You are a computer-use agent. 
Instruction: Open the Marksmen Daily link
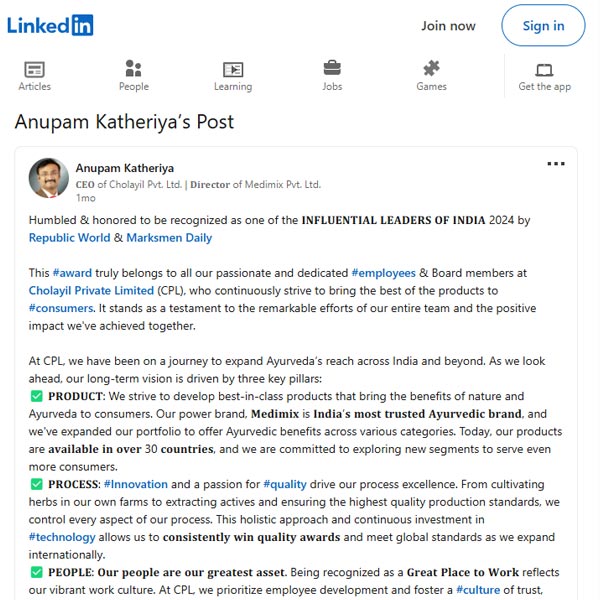pos(169,238)
